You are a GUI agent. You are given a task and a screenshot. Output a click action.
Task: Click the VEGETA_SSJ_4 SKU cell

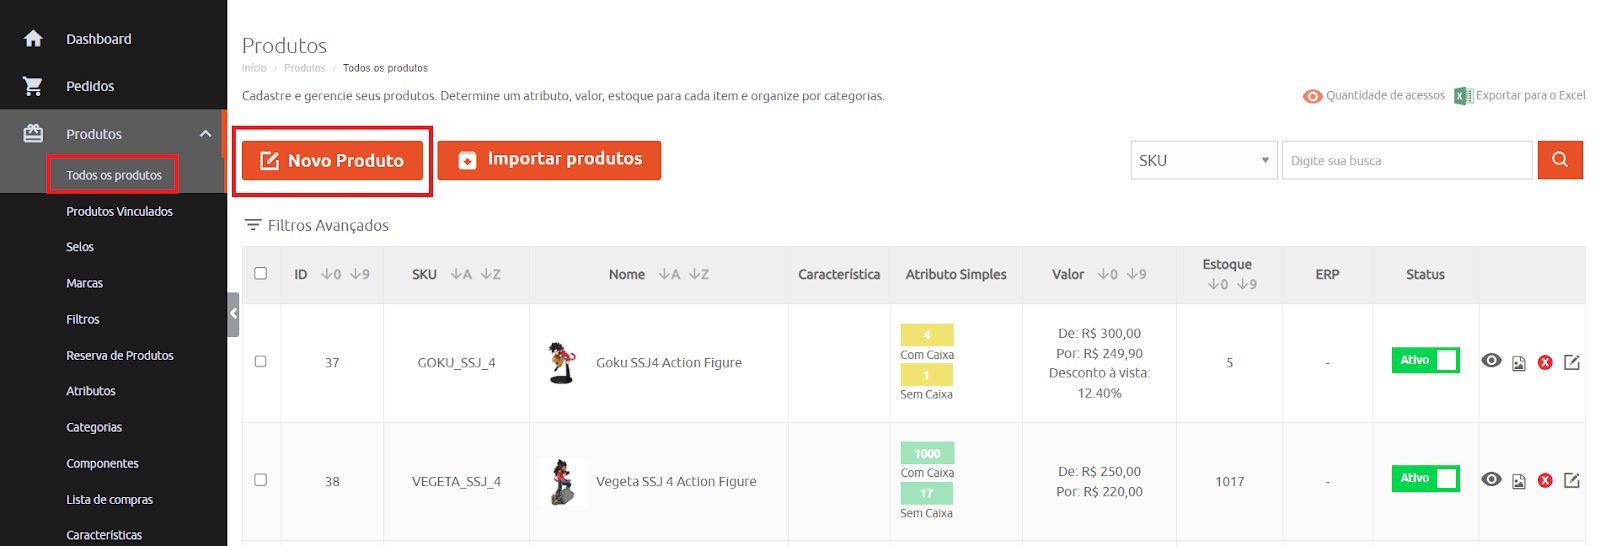456,481
